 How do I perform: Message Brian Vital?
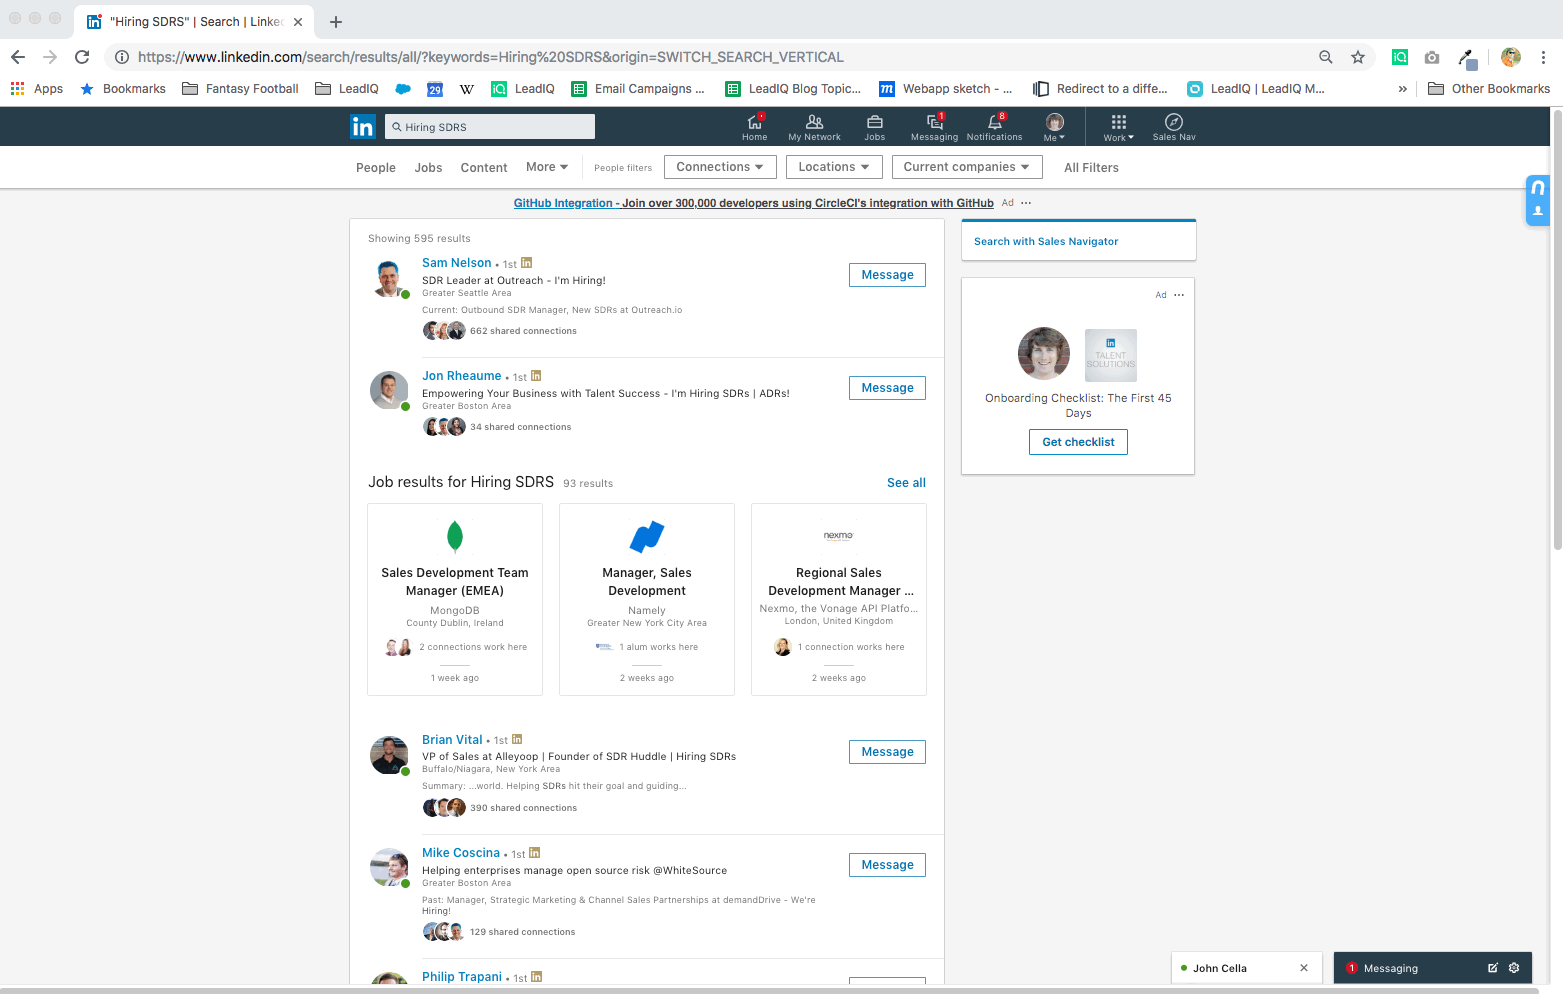(x=887, y=752)
